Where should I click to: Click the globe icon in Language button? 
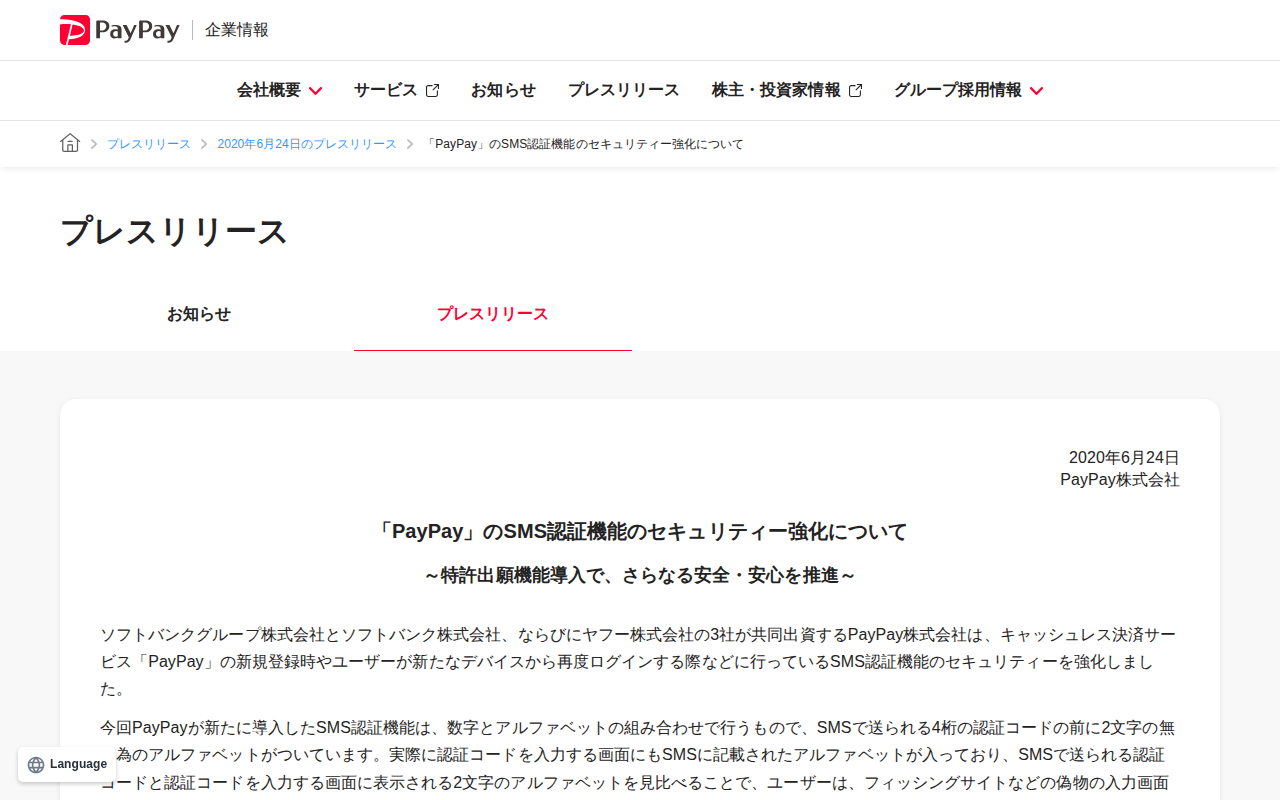click(x=36, y=765)
